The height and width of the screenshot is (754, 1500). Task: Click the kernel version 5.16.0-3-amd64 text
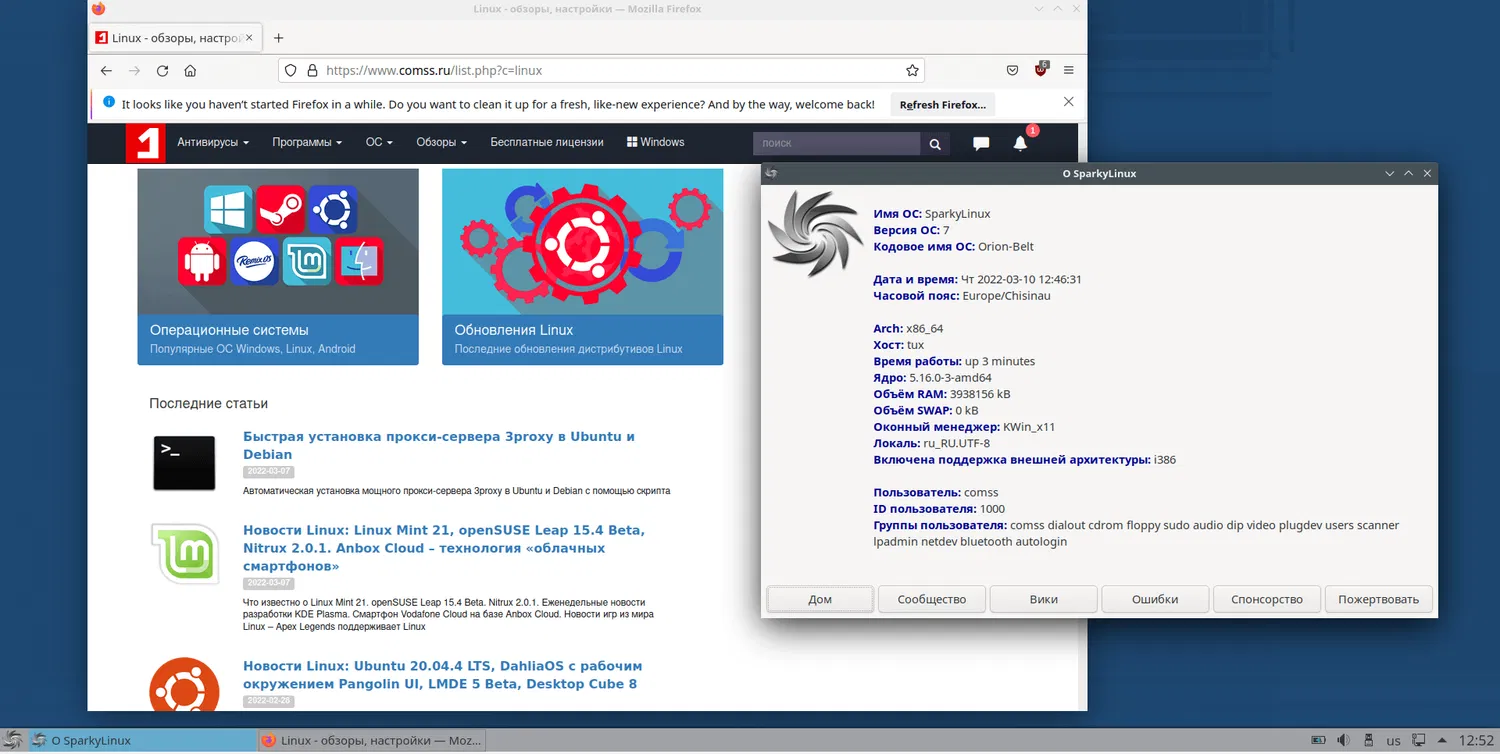point(950,378)
